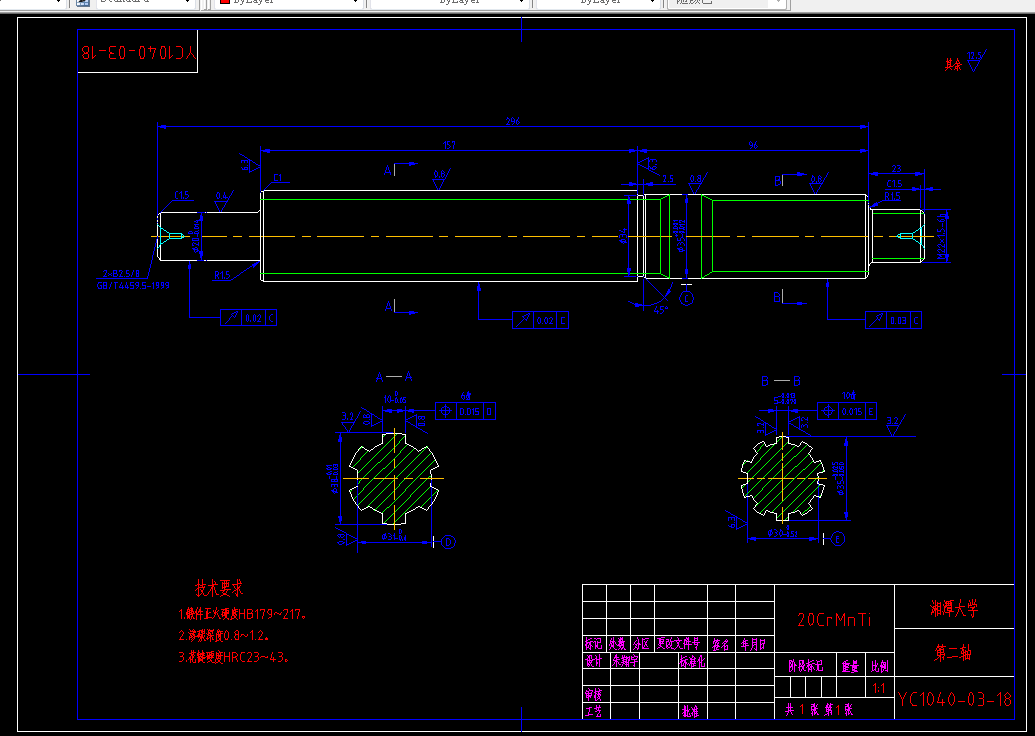The height and width of the screenshot is (736, 1035).
Task: Select the 2×B2.5/8 center hole callout
Action: point(121,273)
